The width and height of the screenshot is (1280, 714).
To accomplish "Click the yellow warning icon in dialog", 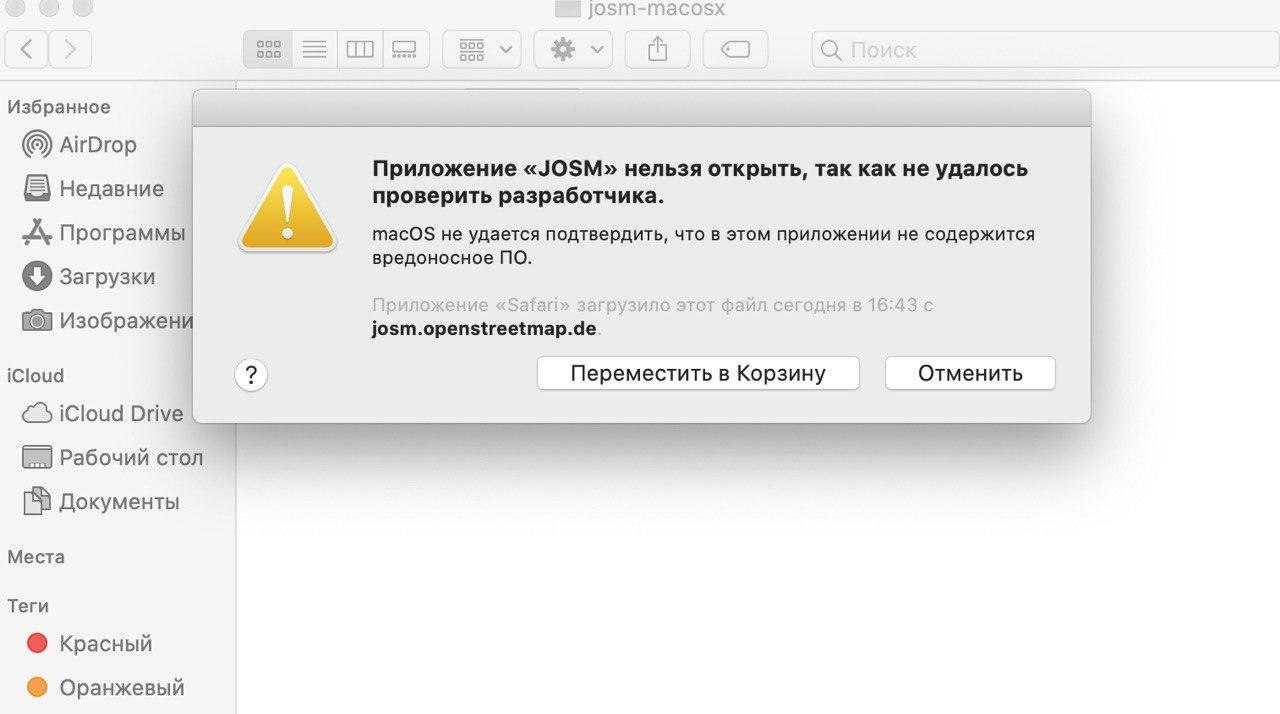I will coord(287,207).
